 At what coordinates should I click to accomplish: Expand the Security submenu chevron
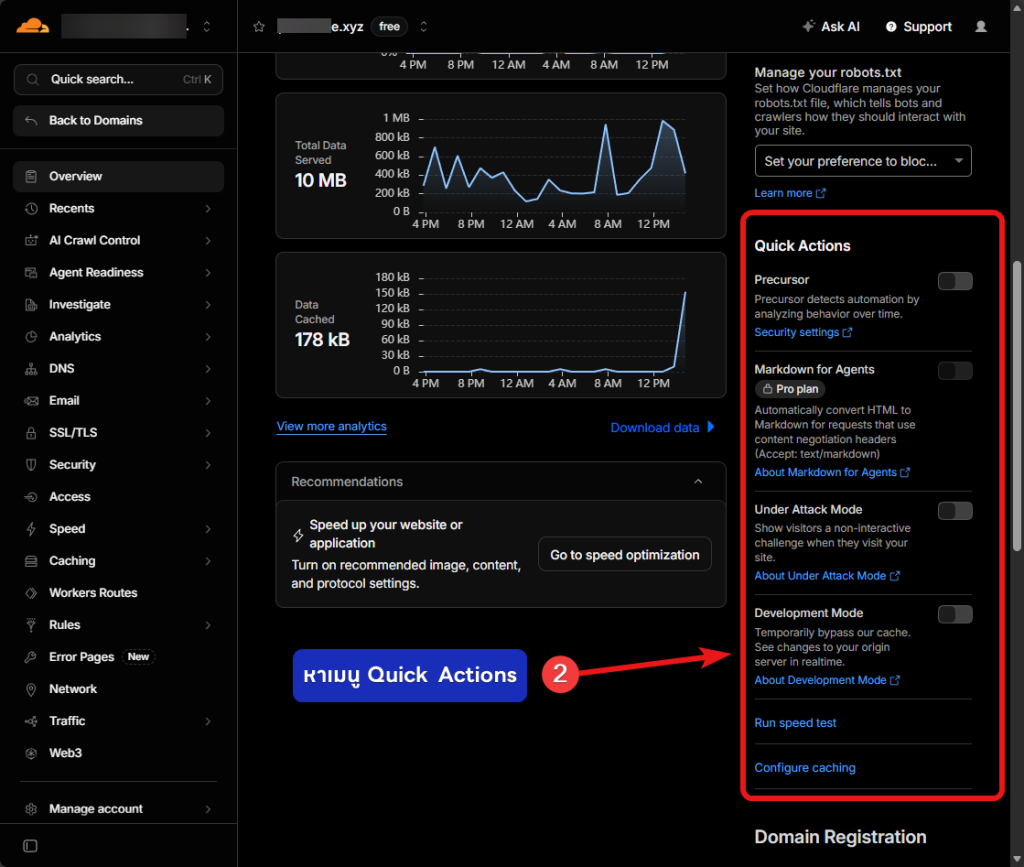[x=208, y=464]
